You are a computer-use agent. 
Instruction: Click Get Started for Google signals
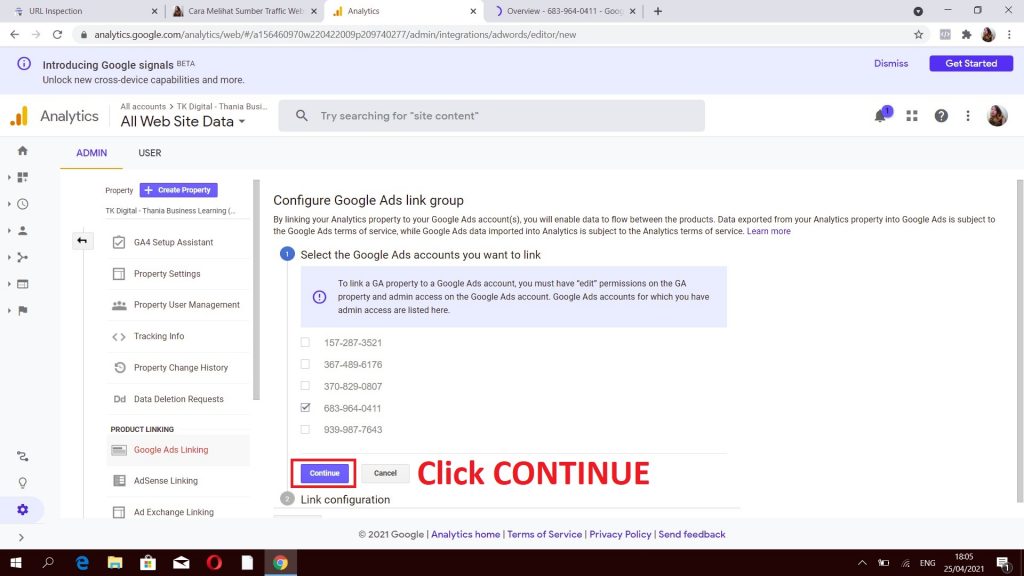pos(971,63)
